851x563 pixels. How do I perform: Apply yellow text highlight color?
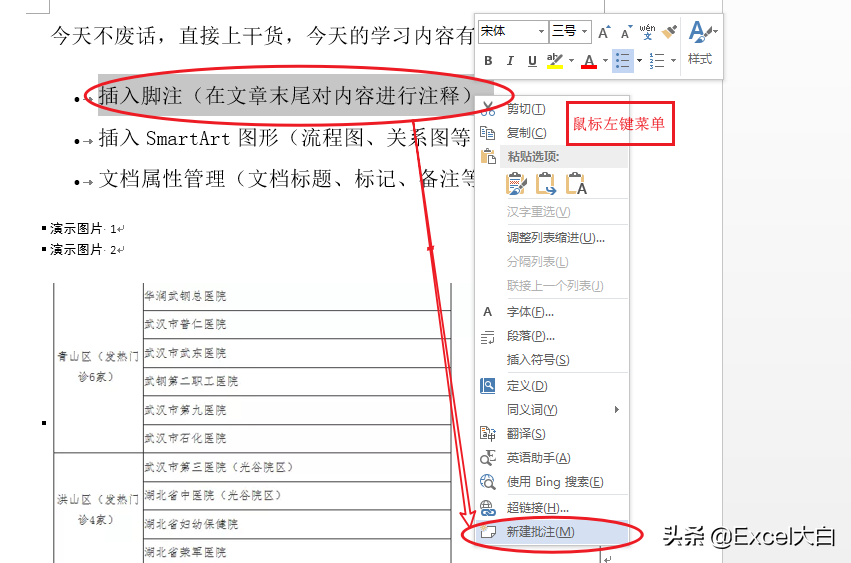pyautogui.click(x=554, y=61)
